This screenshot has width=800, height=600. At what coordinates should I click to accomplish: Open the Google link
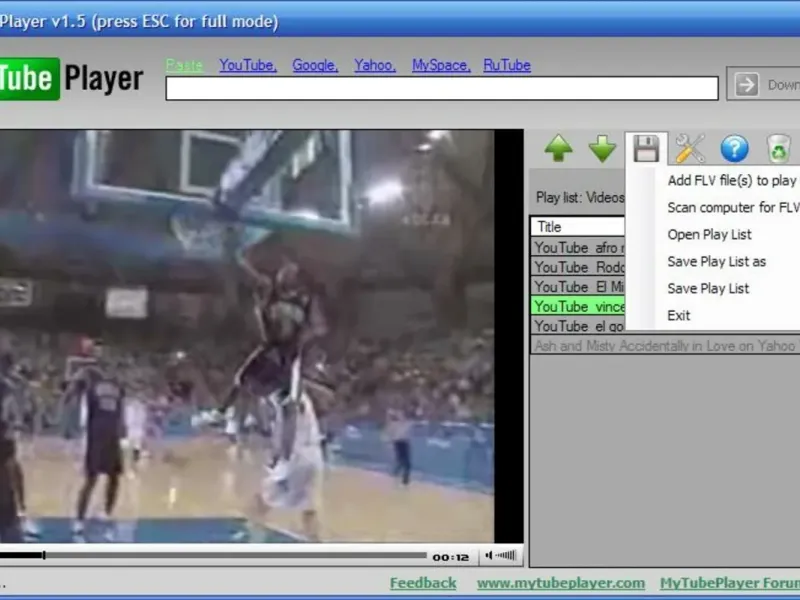click(x=315, y=65)
